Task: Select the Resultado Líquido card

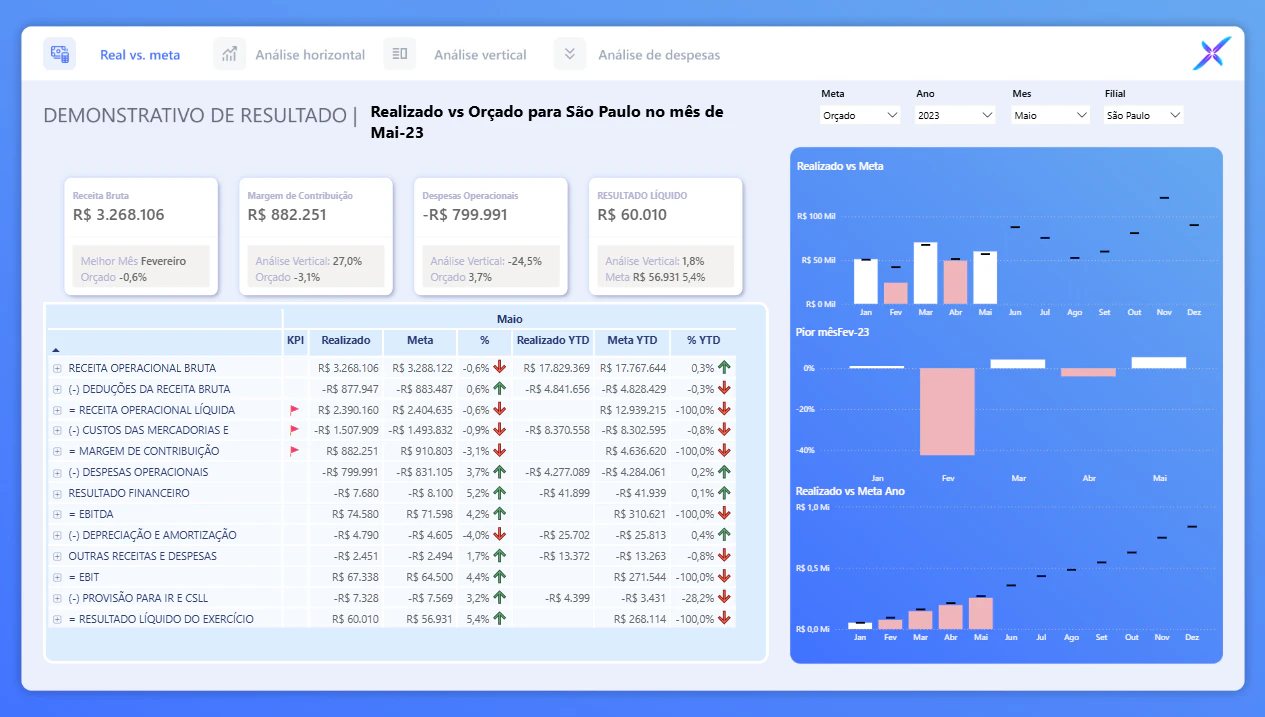Action: point(665,236)
